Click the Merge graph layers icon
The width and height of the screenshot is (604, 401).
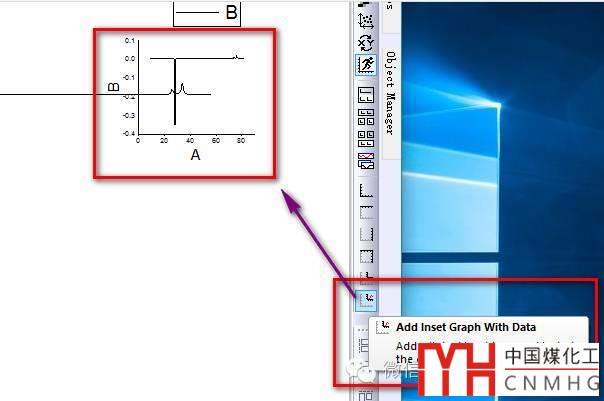[366, 139]
